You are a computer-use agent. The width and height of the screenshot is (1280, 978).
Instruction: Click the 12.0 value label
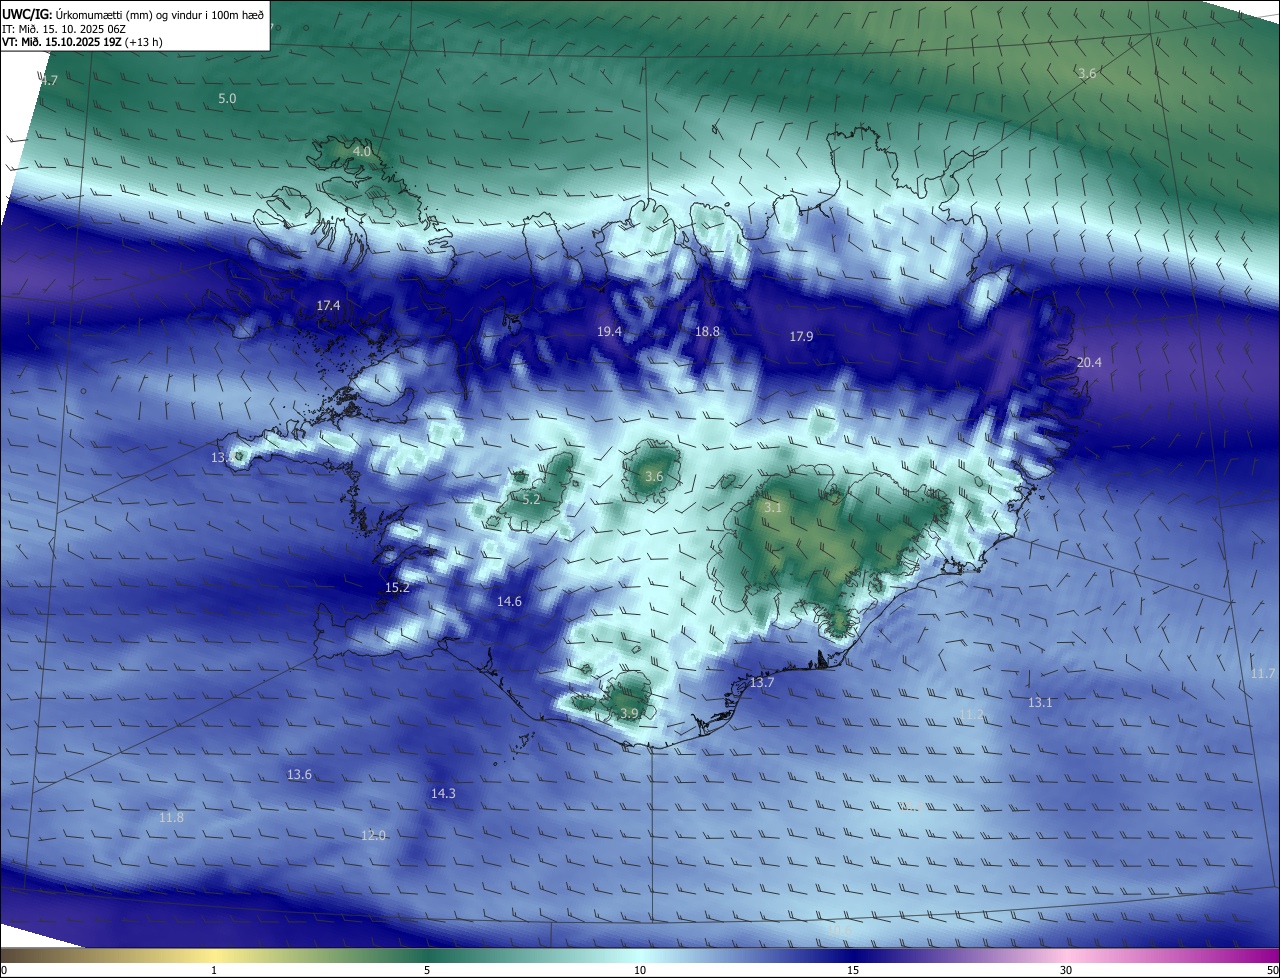373,834
